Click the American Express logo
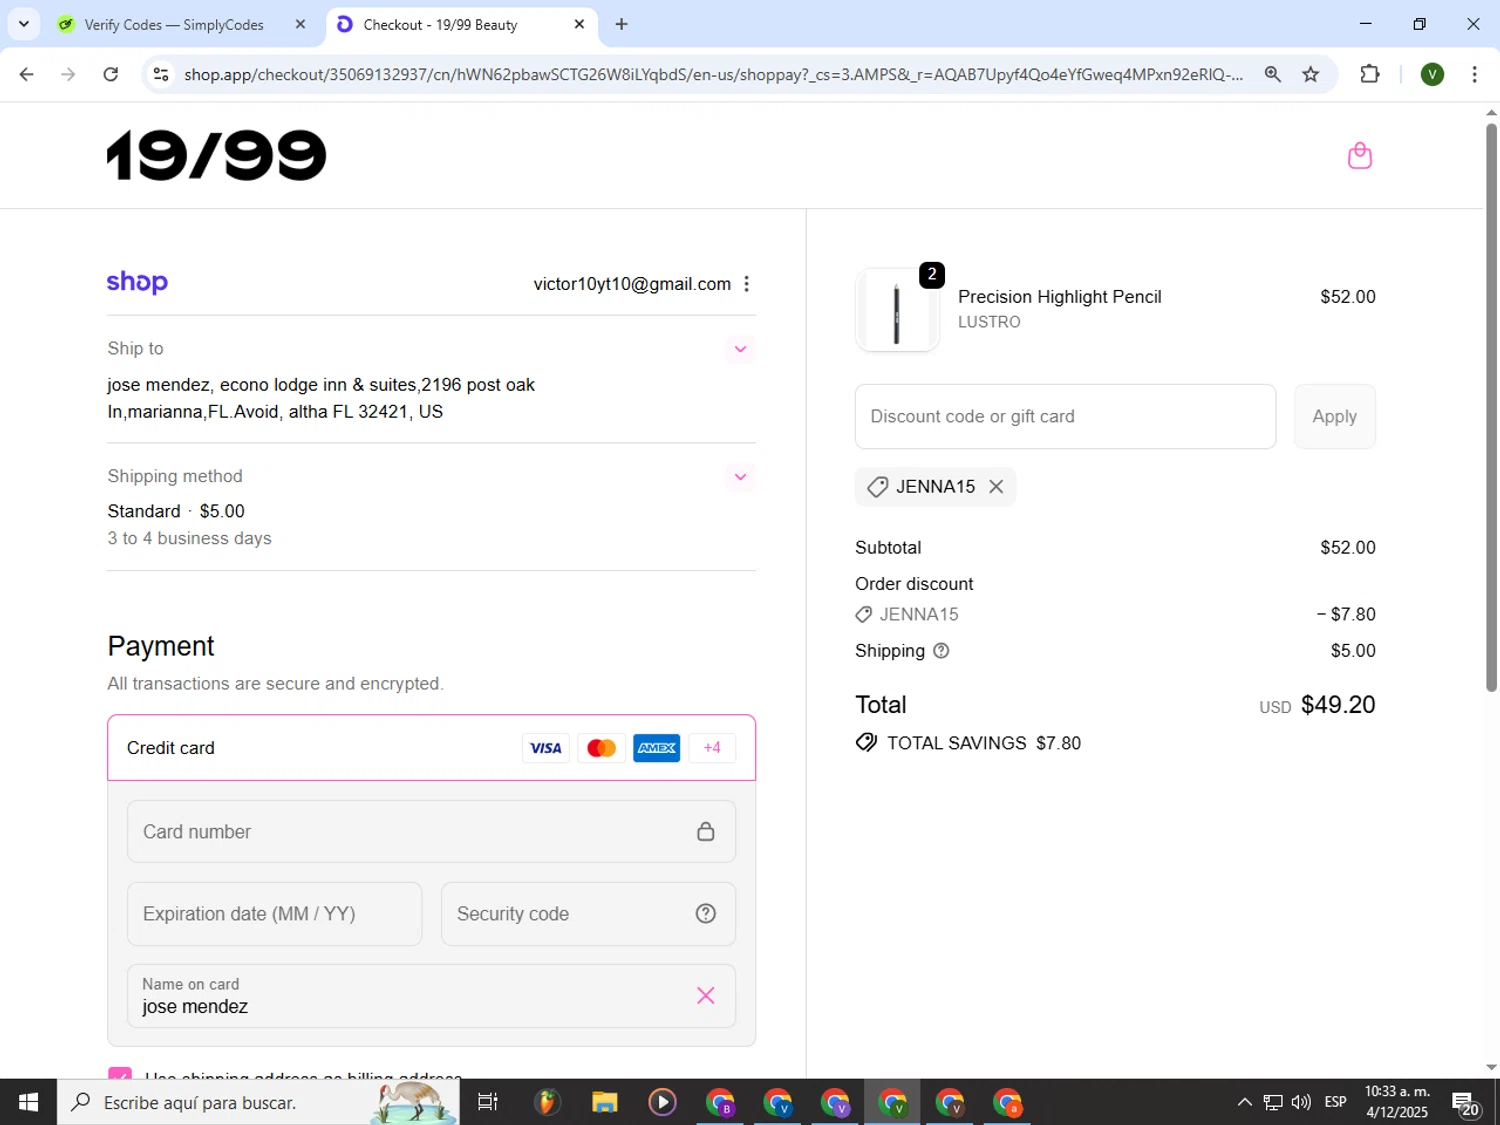 [657, 748]
